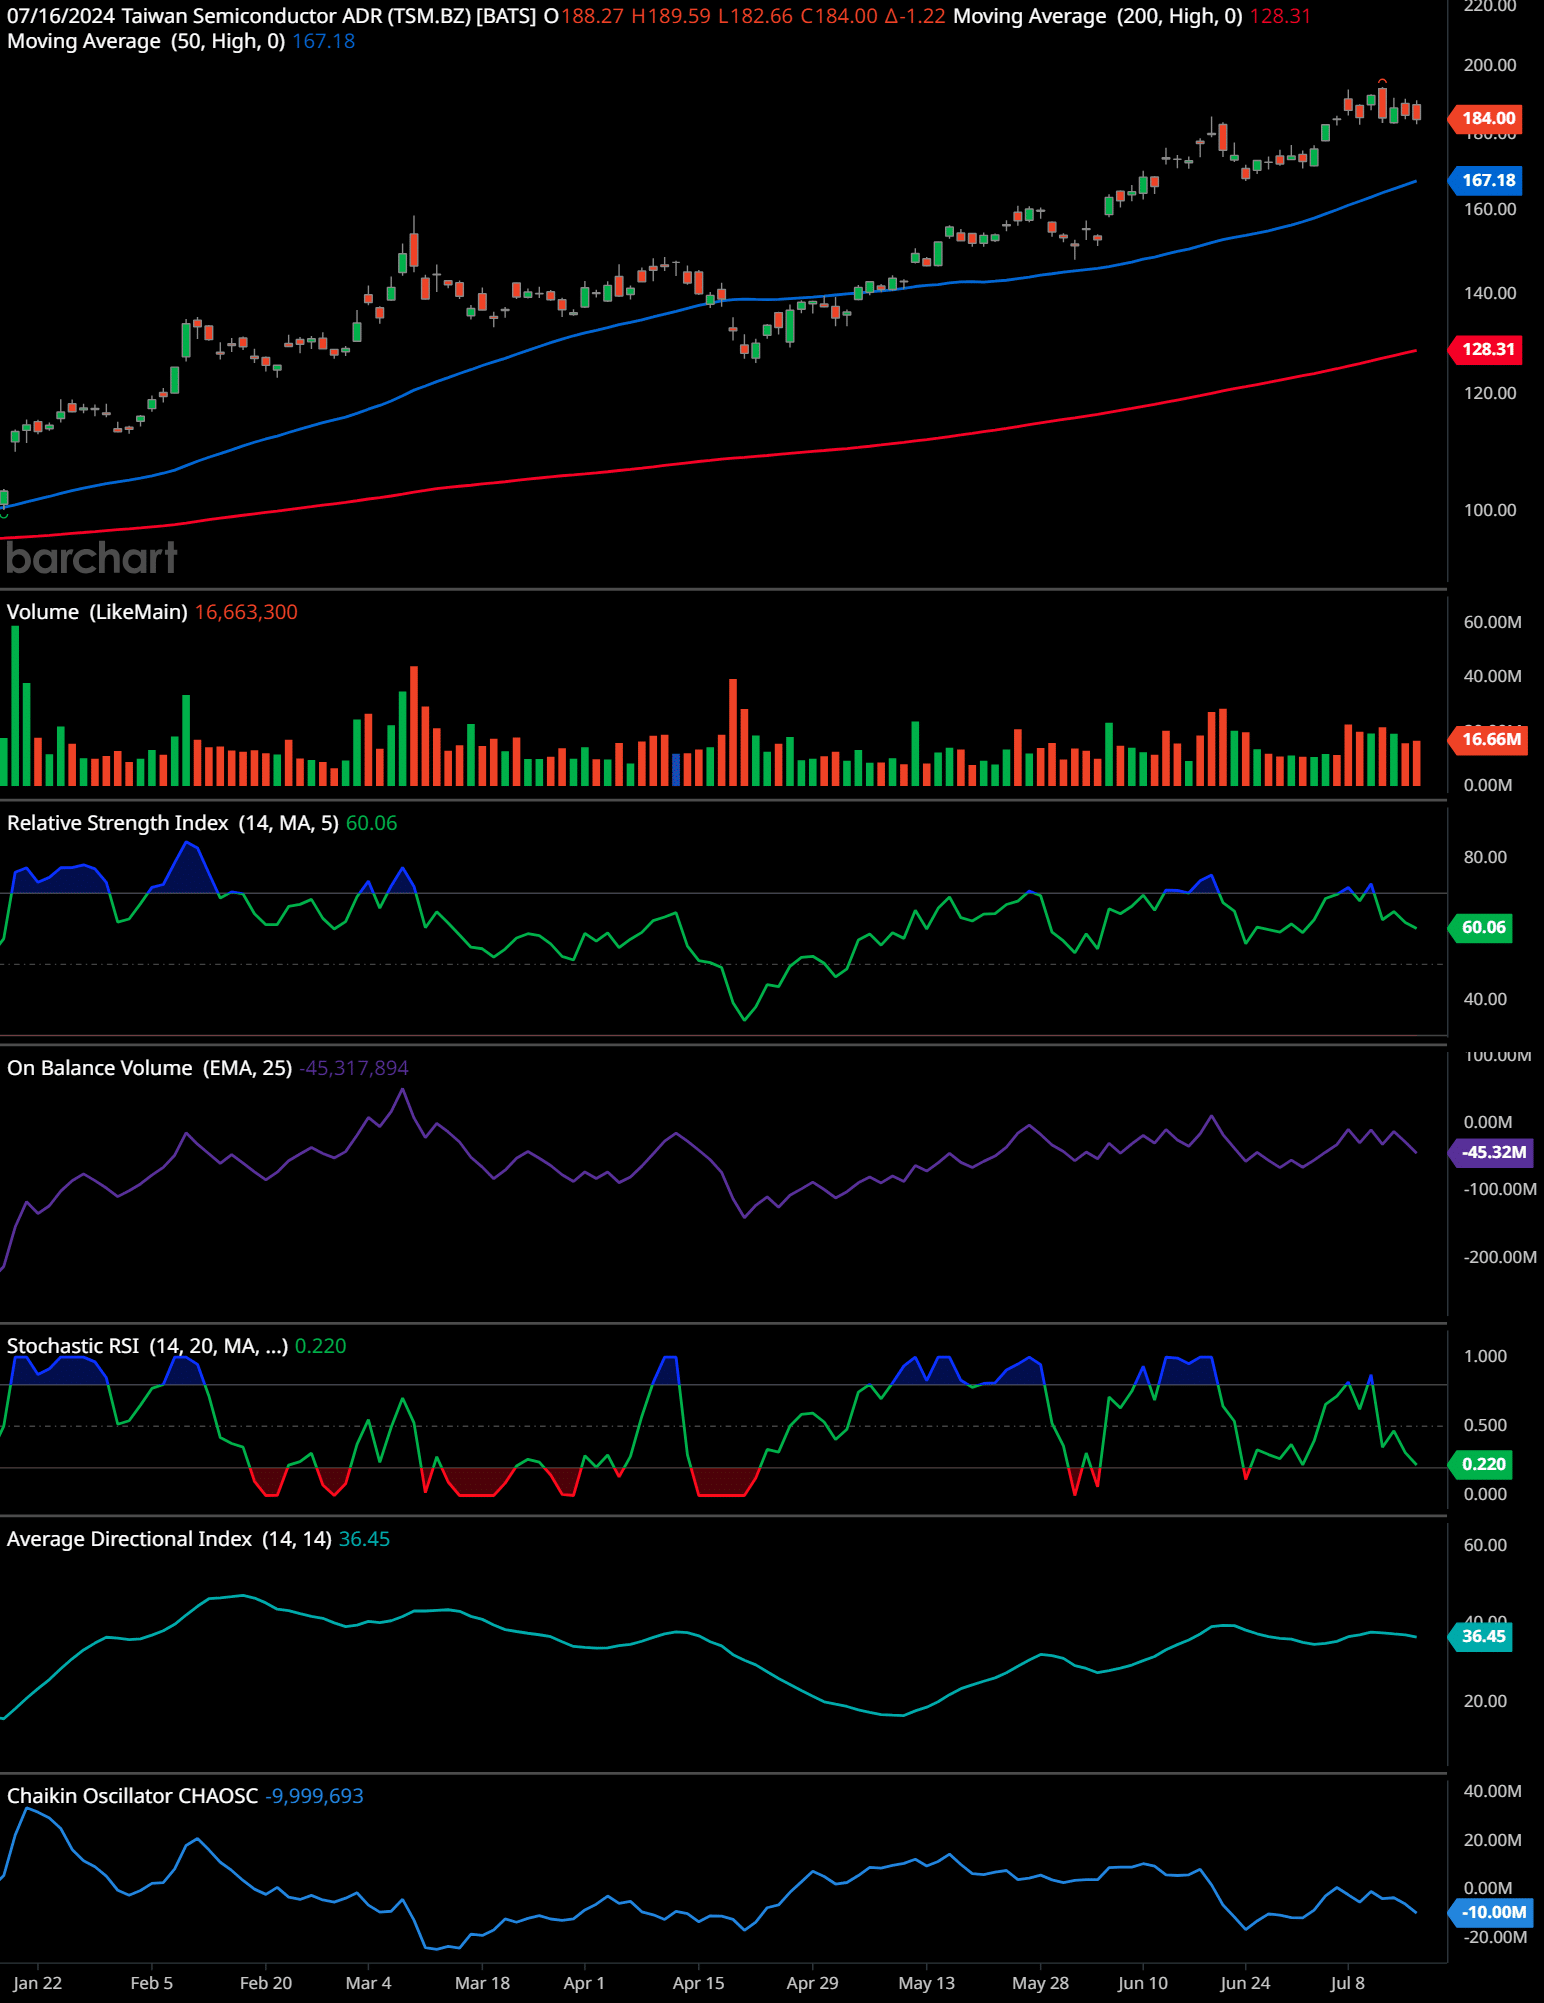This screenshot has height=2003, width=1544.
Task: Click the O188.27 open price value
Action: pos(584,16)
